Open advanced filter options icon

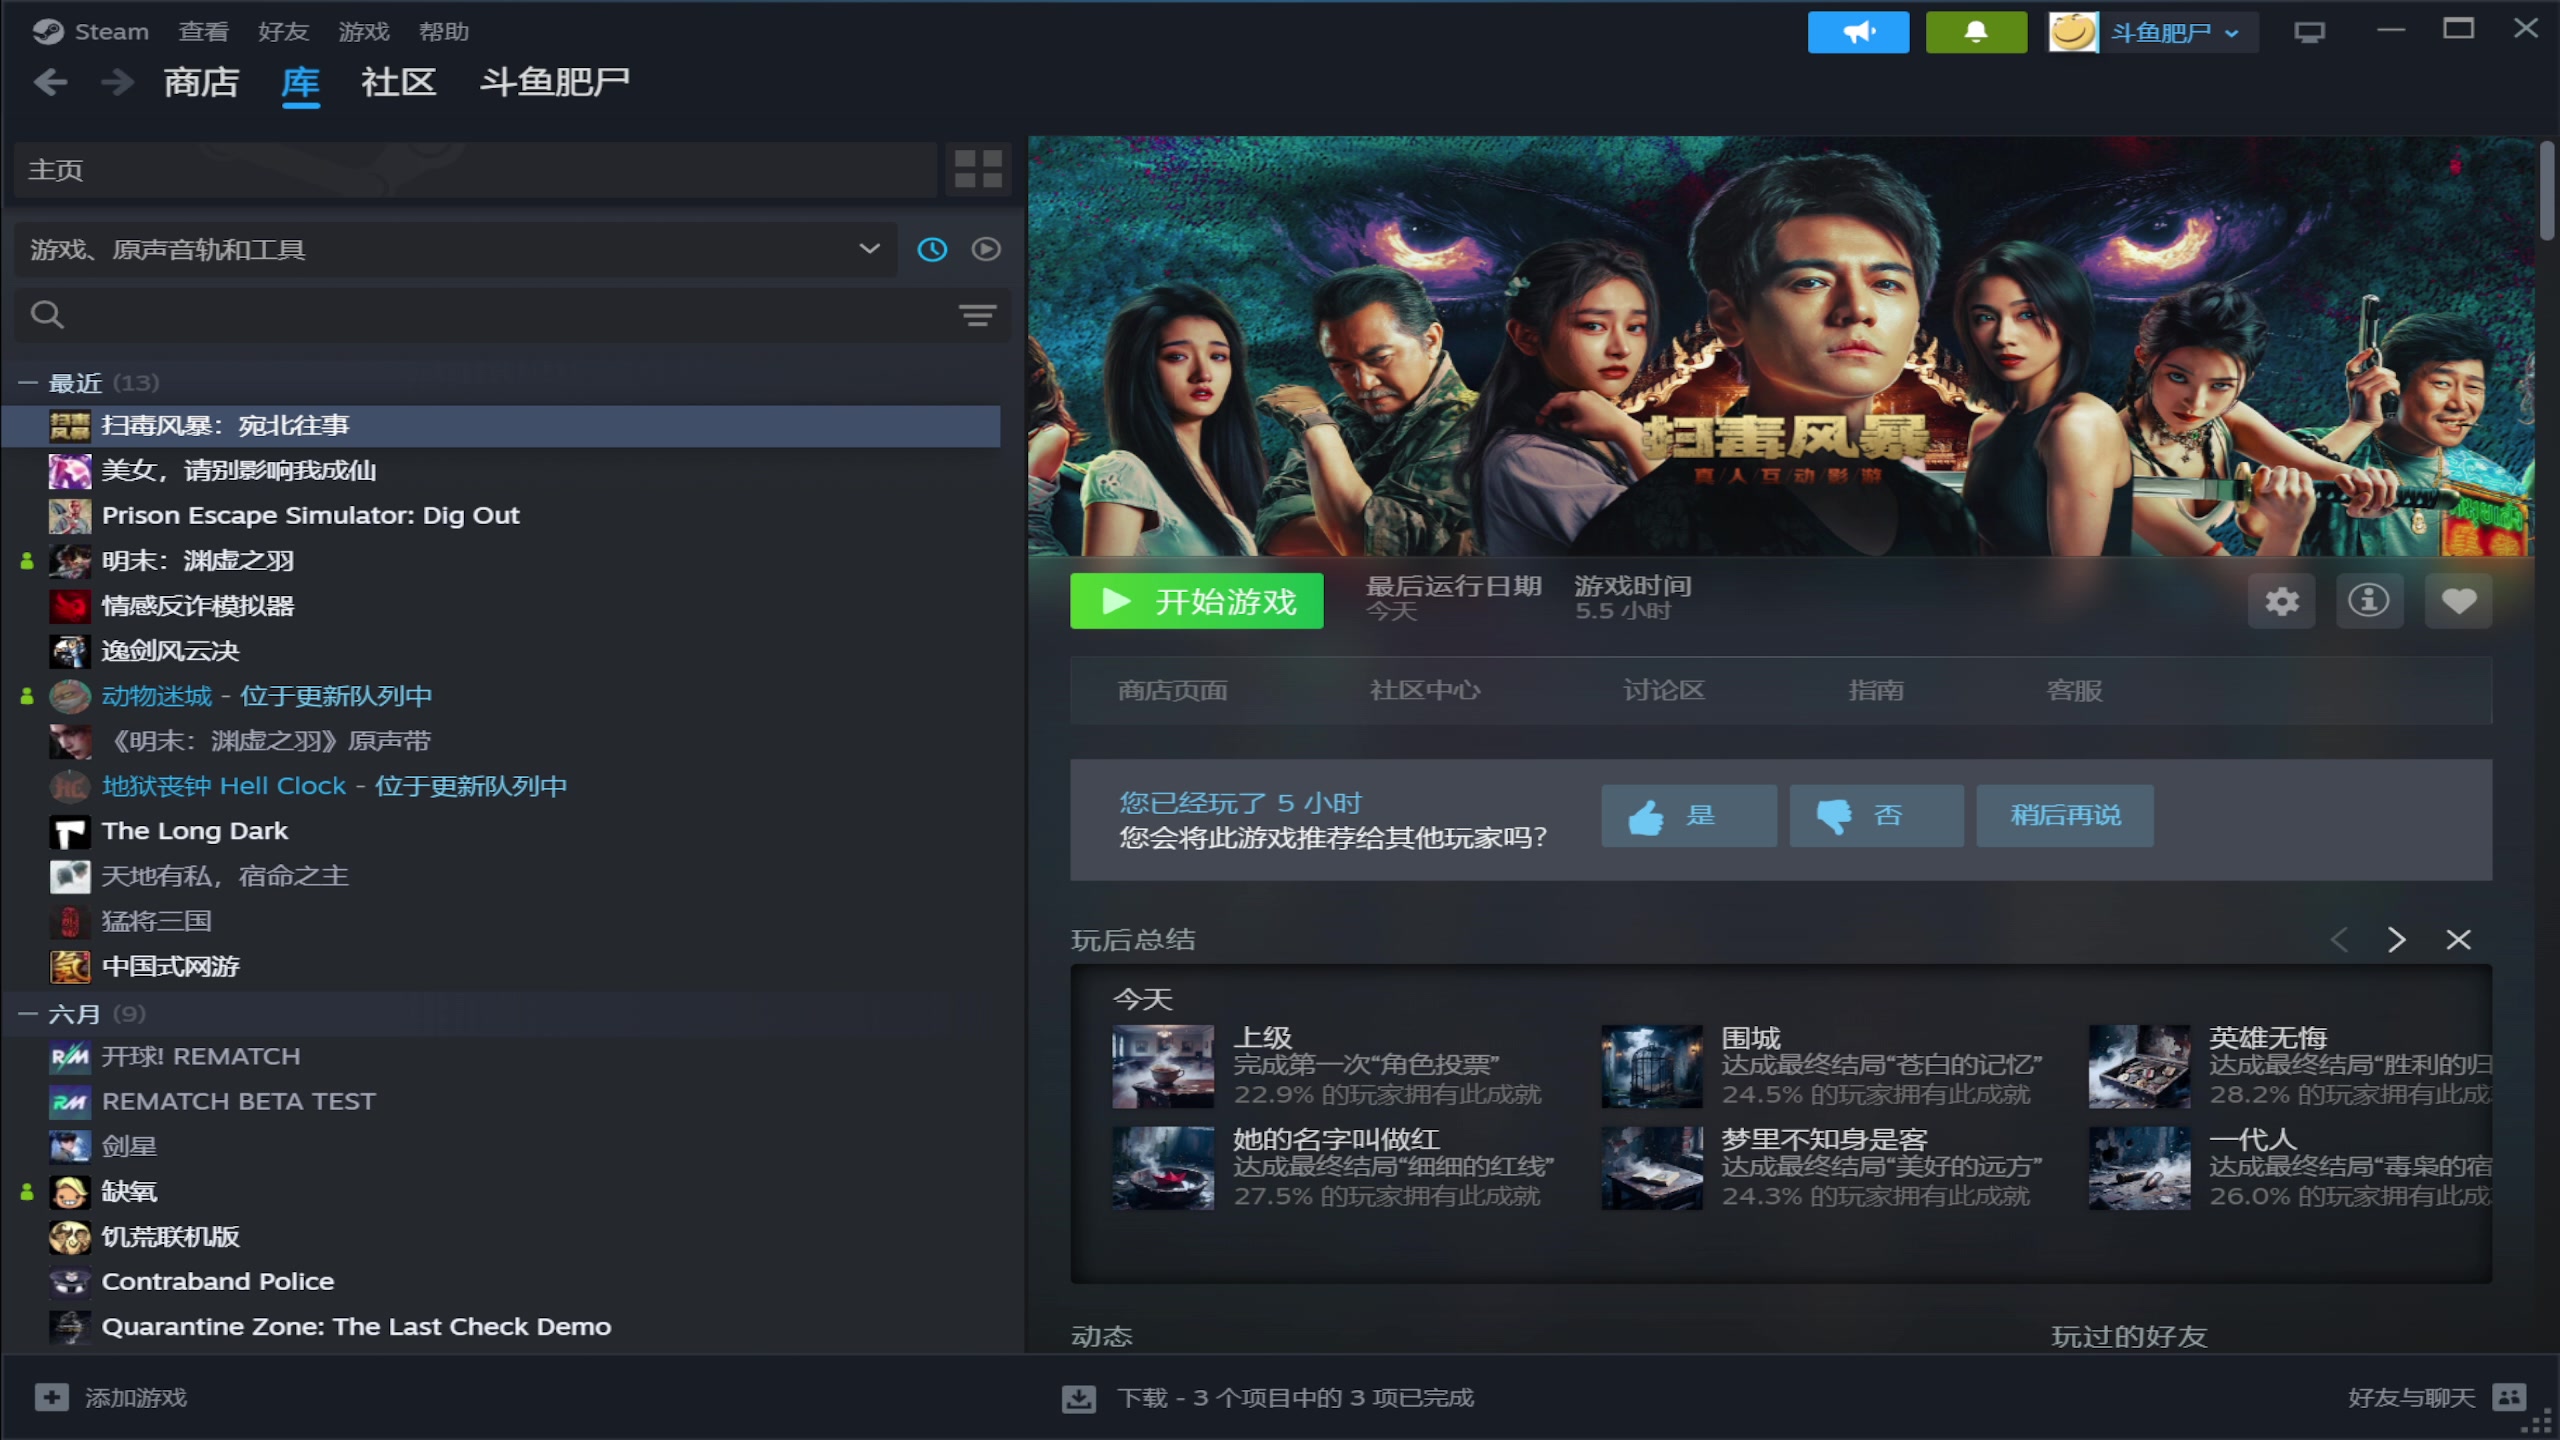pyautogui.click(x=977, y=316)
